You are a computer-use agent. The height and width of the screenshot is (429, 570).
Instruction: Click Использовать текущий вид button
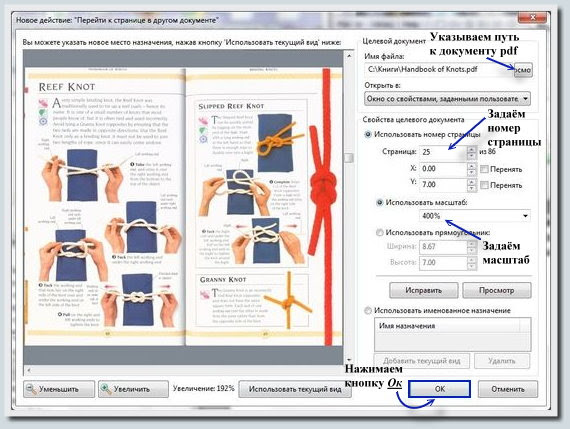point(295,389)
